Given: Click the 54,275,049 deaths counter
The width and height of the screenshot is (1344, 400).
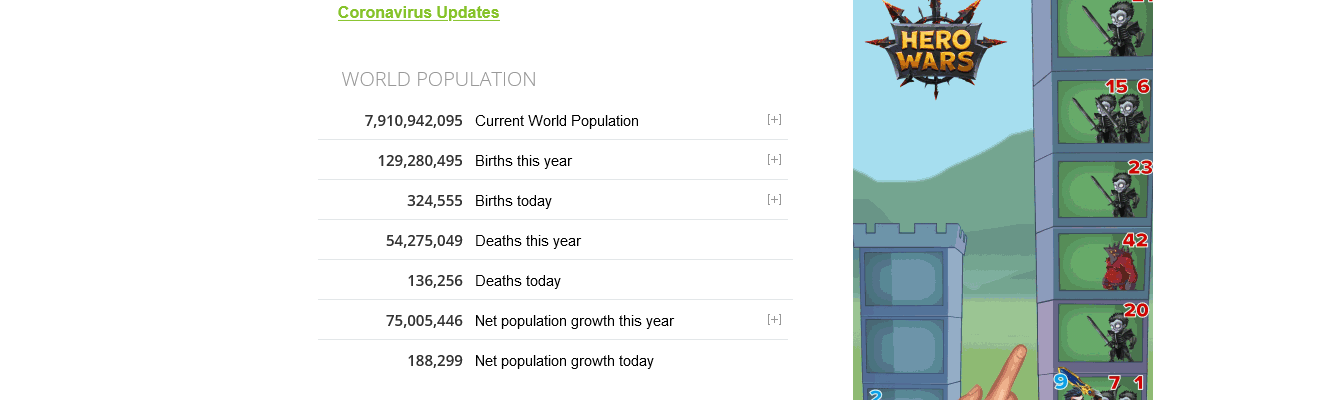Looking at the screenshot, I should (424, 241).
